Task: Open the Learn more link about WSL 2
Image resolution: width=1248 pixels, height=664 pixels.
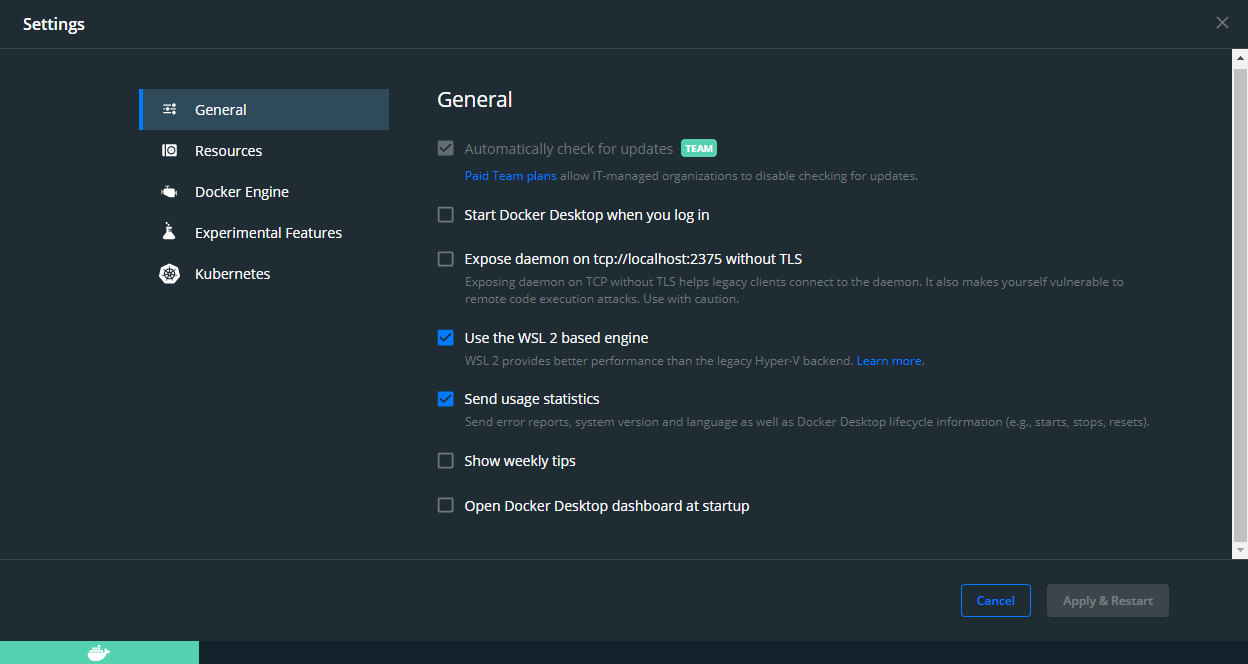Action: tap(890, 361)
